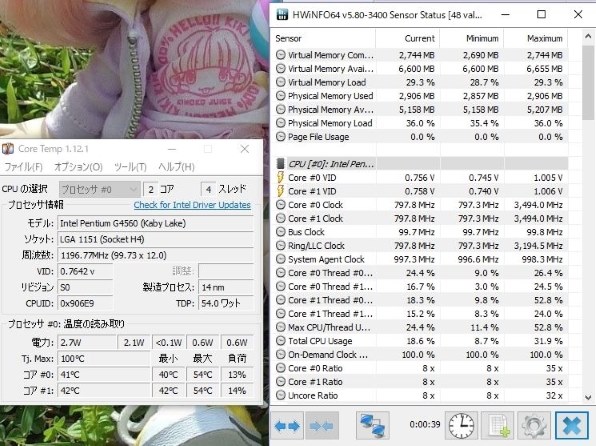
Task: Maximize the HWiNFO64 Sensor Status window
Action: click(x=541, y=14)
